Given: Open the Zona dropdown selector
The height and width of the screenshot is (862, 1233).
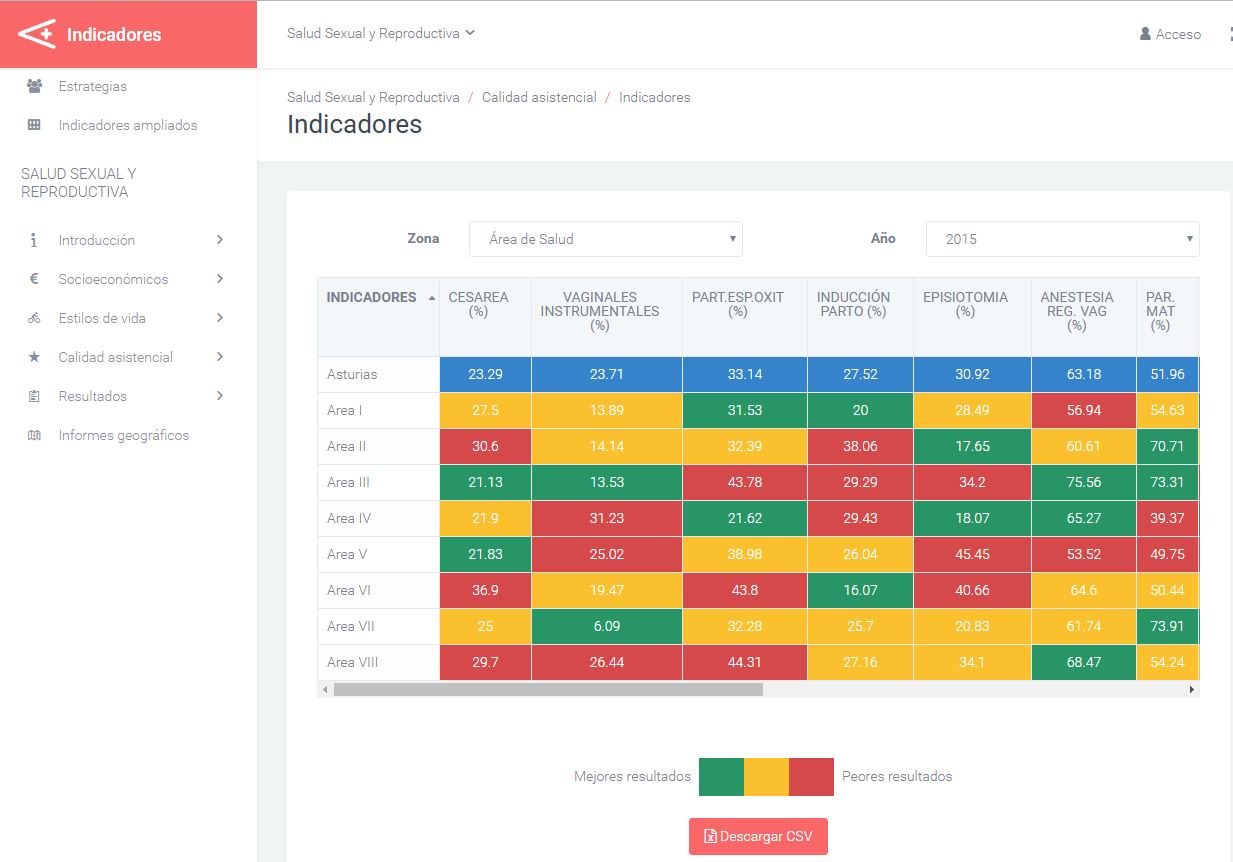Looking at the screenshot, I should [605, 239].
